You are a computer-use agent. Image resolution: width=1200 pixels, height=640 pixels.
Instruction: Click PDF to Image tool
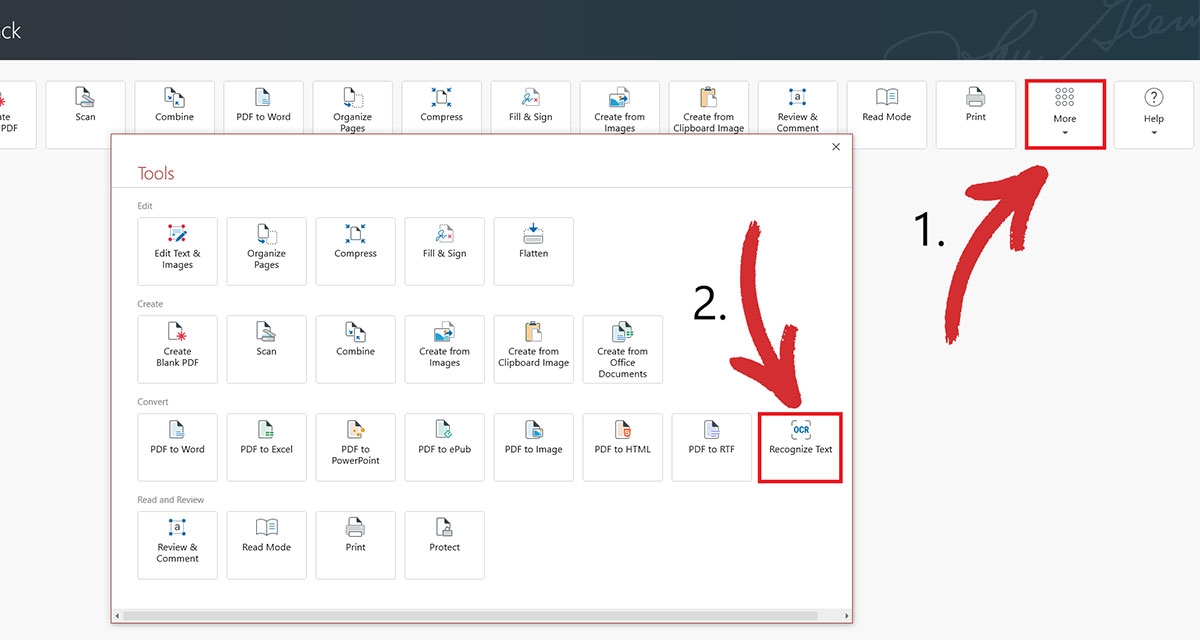point(533,447)
